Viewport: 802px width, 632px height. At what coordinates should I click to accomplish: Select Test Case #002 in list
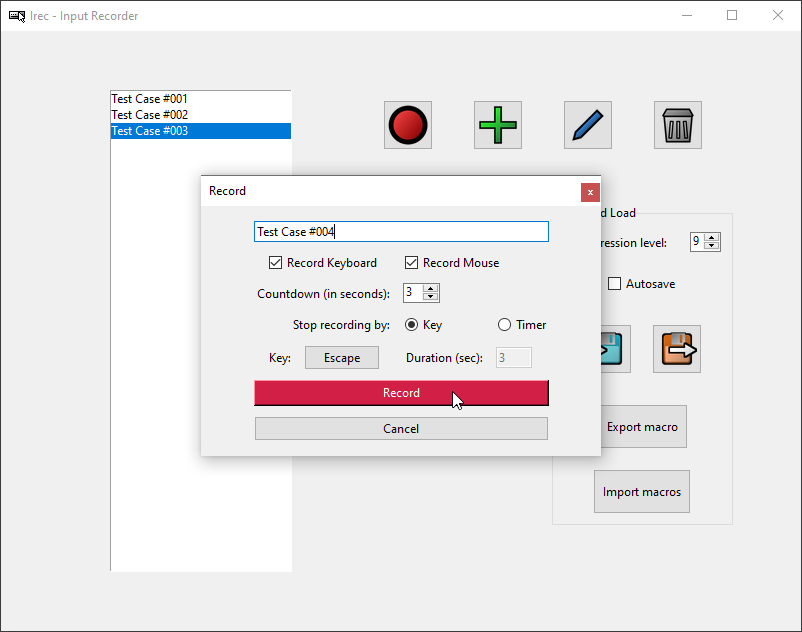click(150, 115)
